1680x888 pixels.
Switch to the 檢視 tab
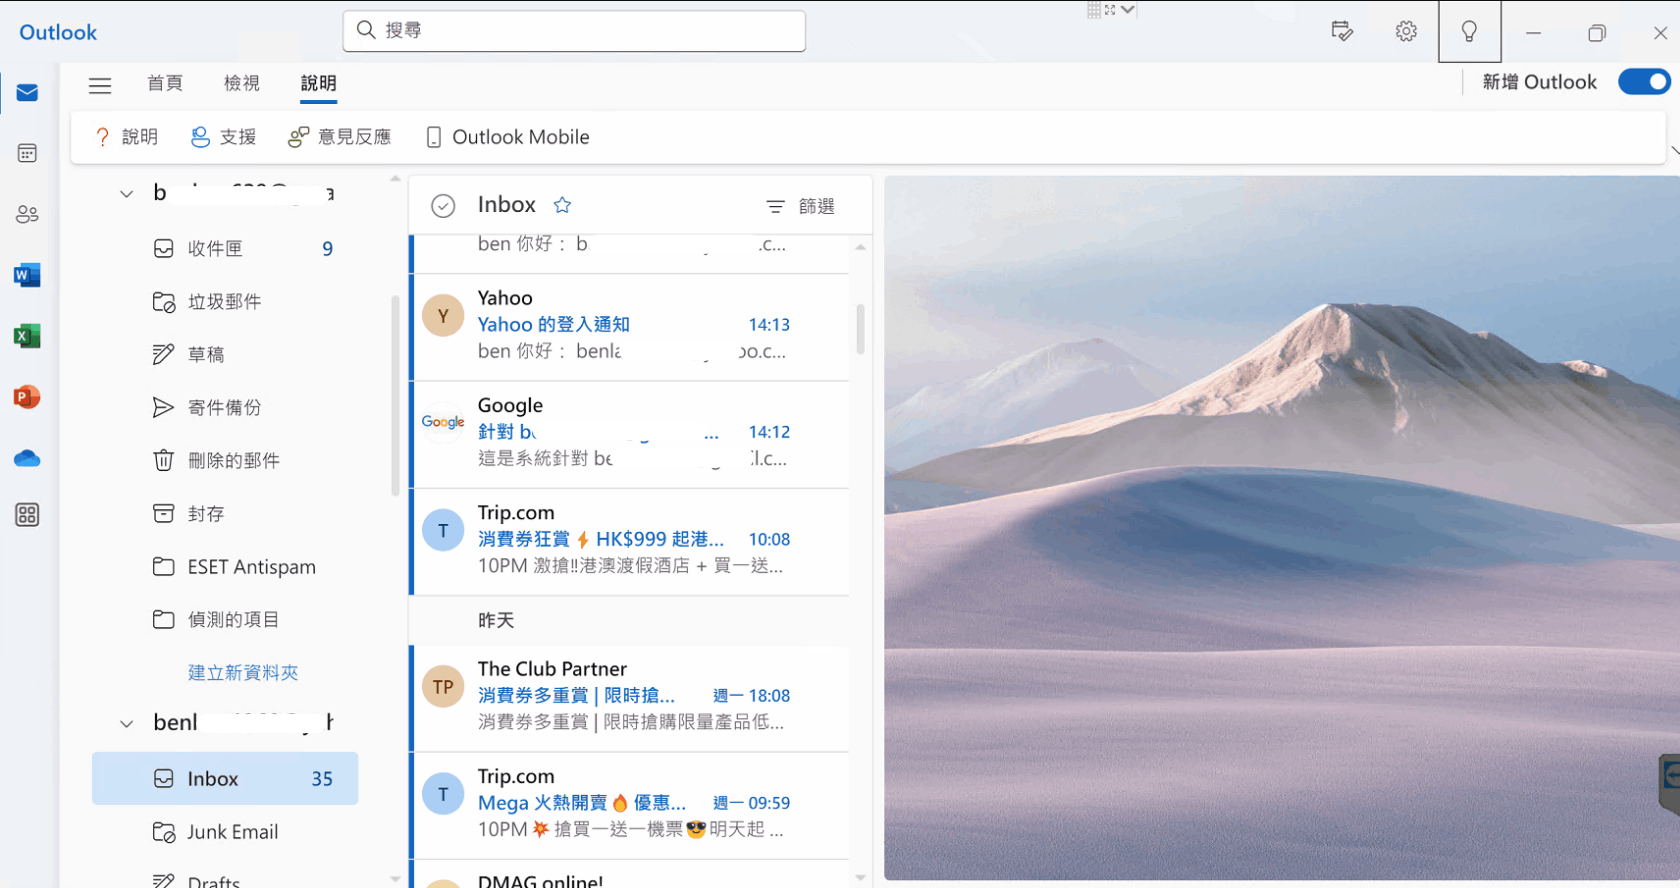[x=242, y=83]
